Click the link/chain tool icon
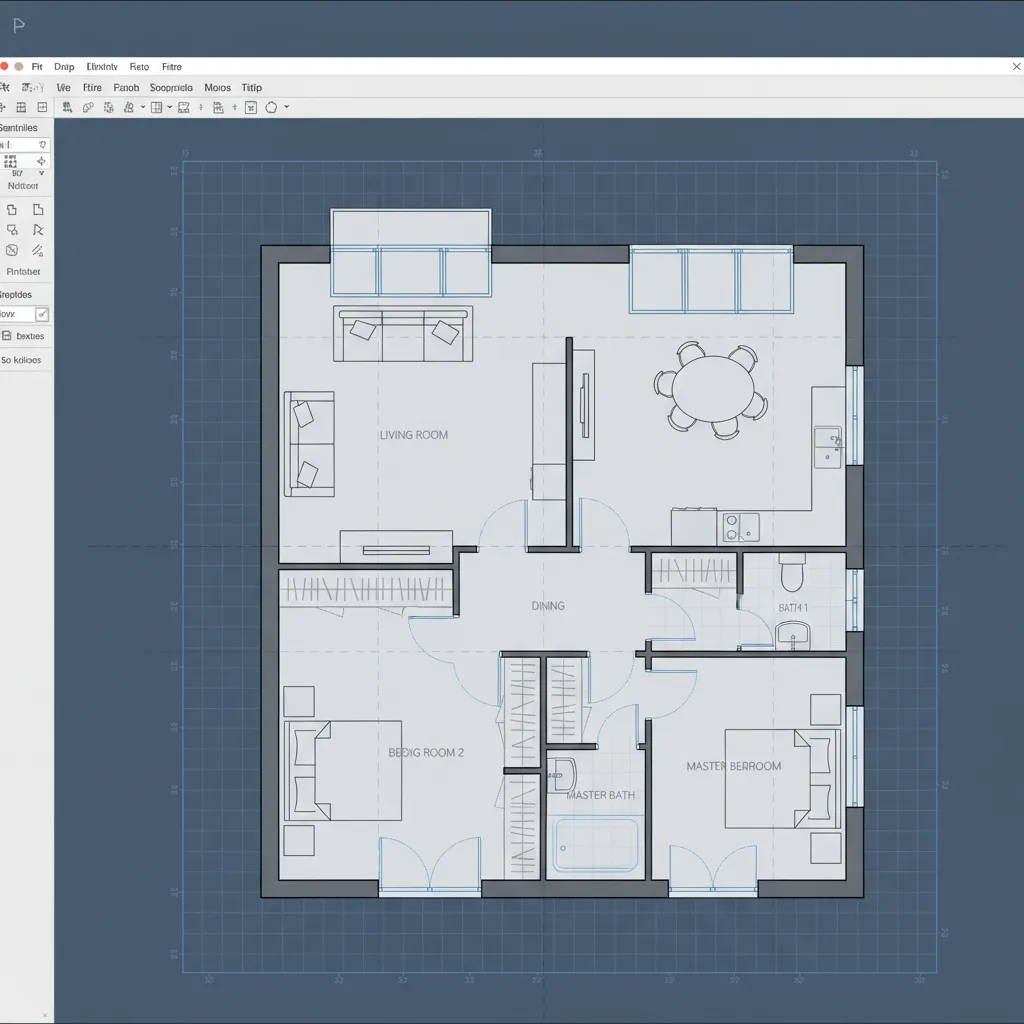 click(88, 107)
